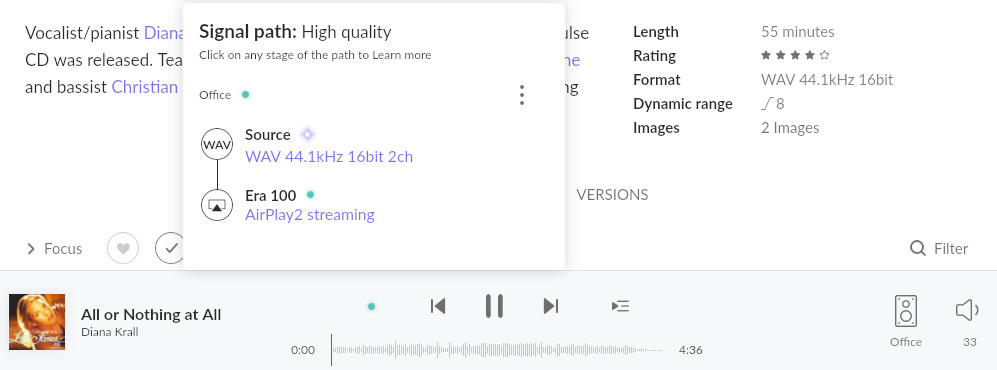Click the Diana Krall album cover thumbnail
997x370 pixels.
click(x=37, y=322)
